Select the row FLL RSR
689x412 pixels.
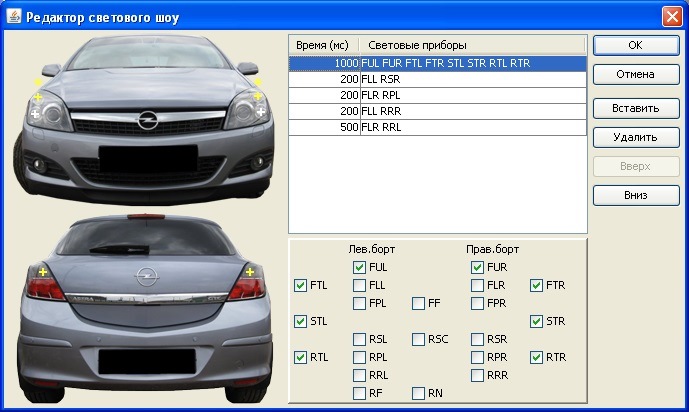tap(437, 79)
